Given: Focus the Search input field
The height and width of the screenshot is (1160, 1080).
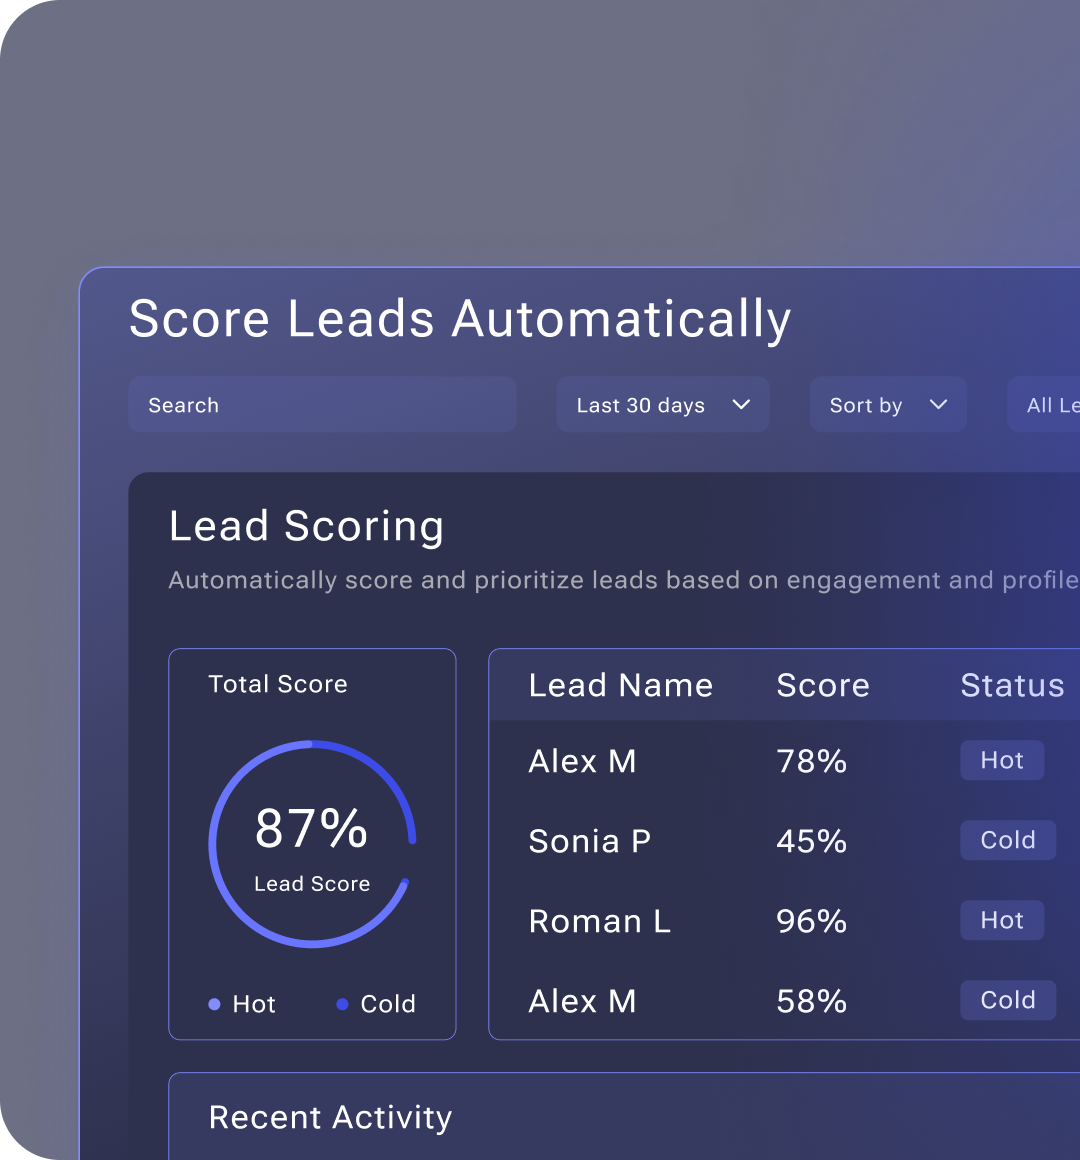Looking at the screenshot, I should coord(322,405).
